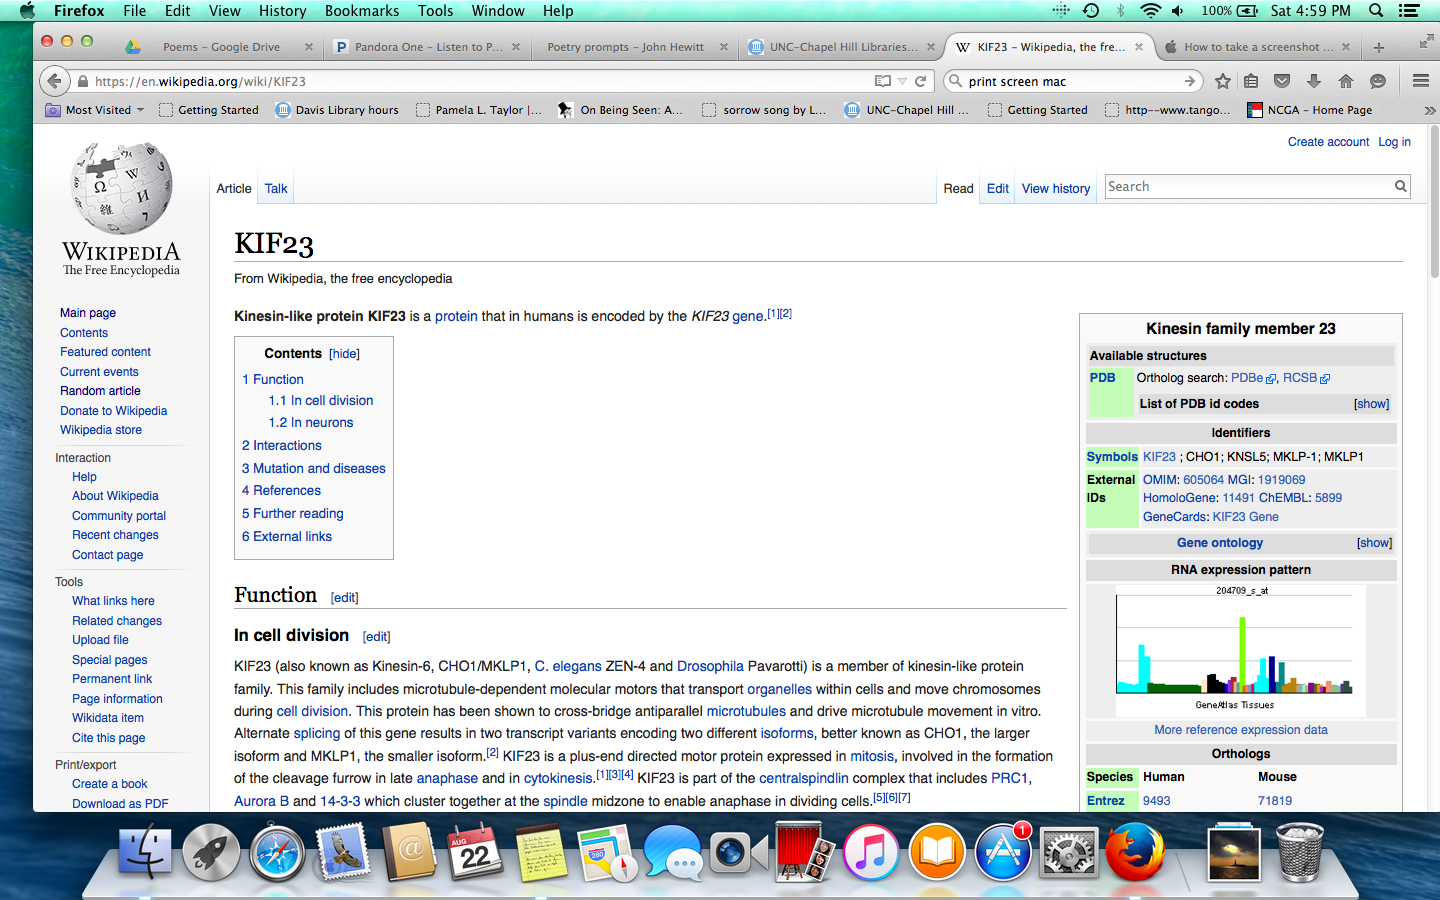Viewport: 1440px width, 900px height.
Task: Show the Gene ontology section
Action: pyautogui.click(x=1374, y=543)
